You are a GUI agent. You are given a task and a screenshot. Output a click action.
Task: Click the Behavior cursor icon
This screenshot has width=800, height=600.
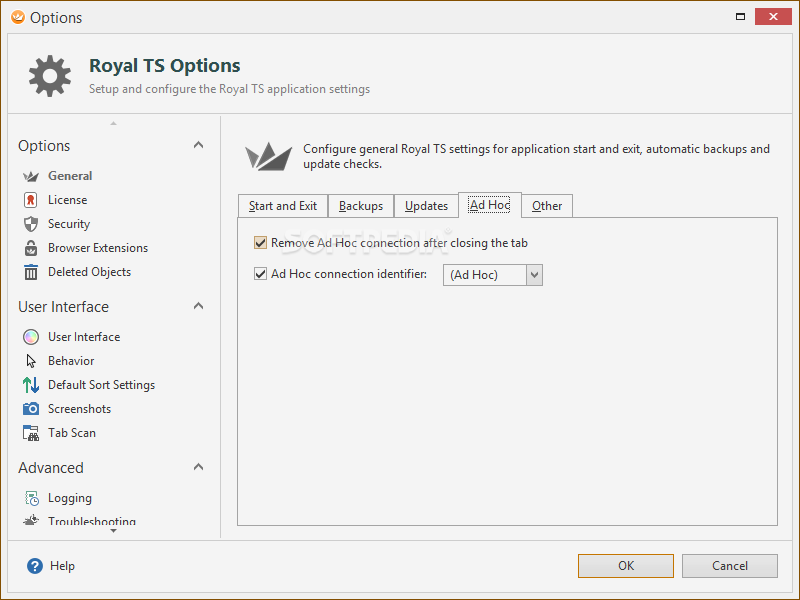(31, 361)
